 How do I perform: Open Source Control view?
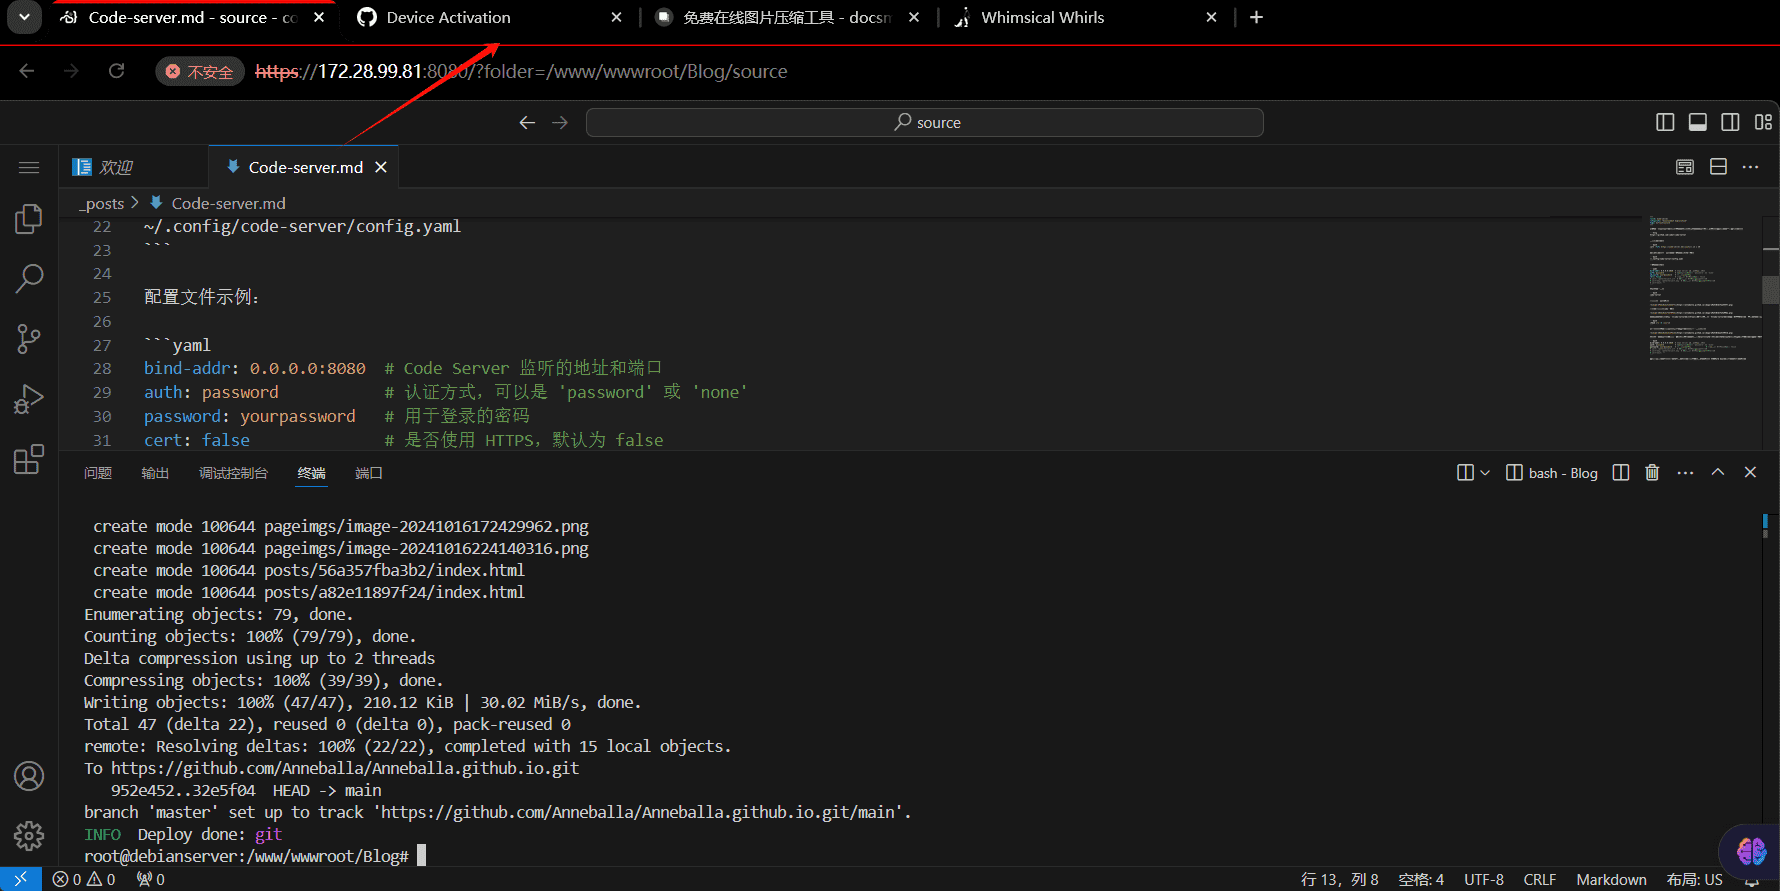(29, 339)
